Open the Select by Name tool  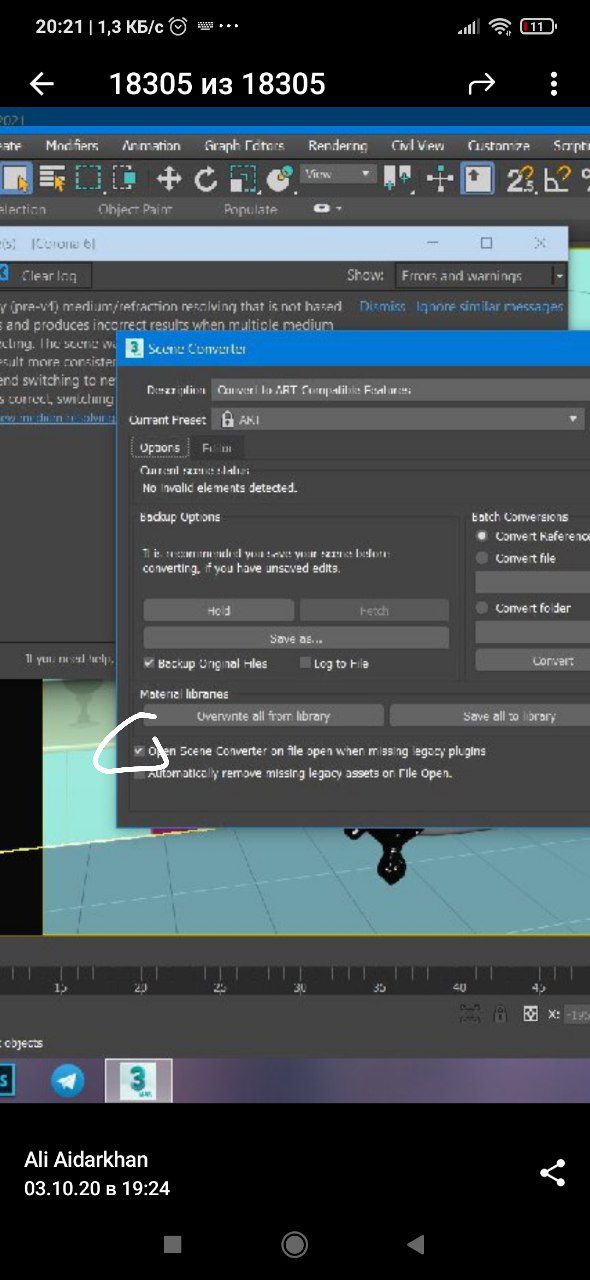pos(52,179)
